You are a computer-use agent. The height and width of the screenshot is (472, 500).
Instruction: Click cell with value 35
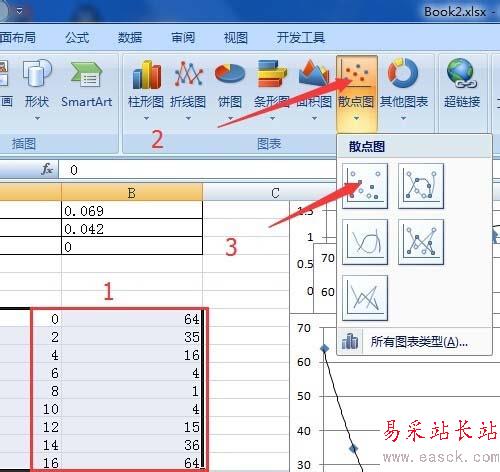(x=132, y=337)
